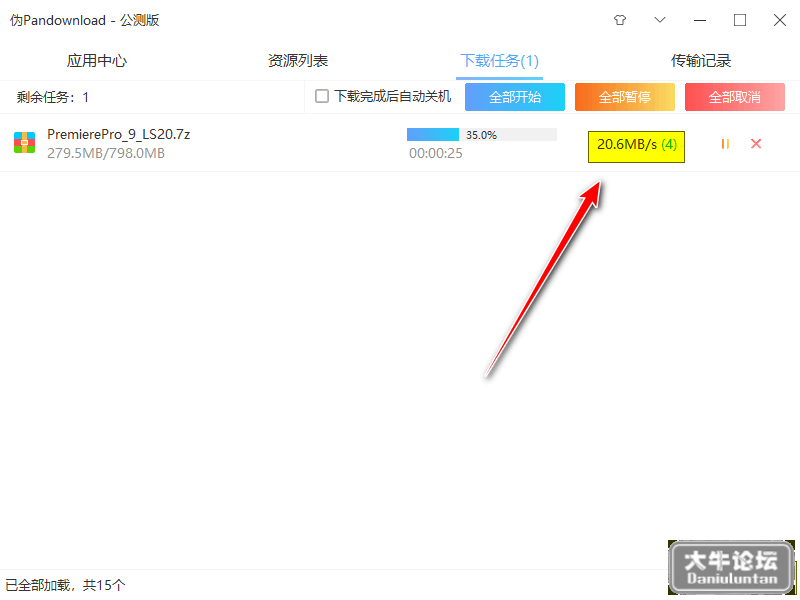The image size is (800, 600).
Task: Open the 传输记录 tab
Action: click(701, 61)
